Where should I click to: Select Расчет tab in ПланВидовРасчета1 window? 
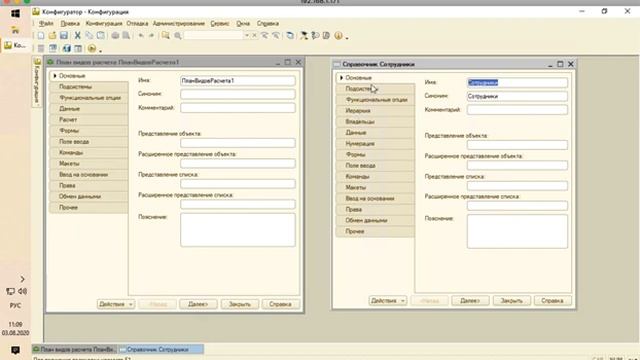pos(89,120)
